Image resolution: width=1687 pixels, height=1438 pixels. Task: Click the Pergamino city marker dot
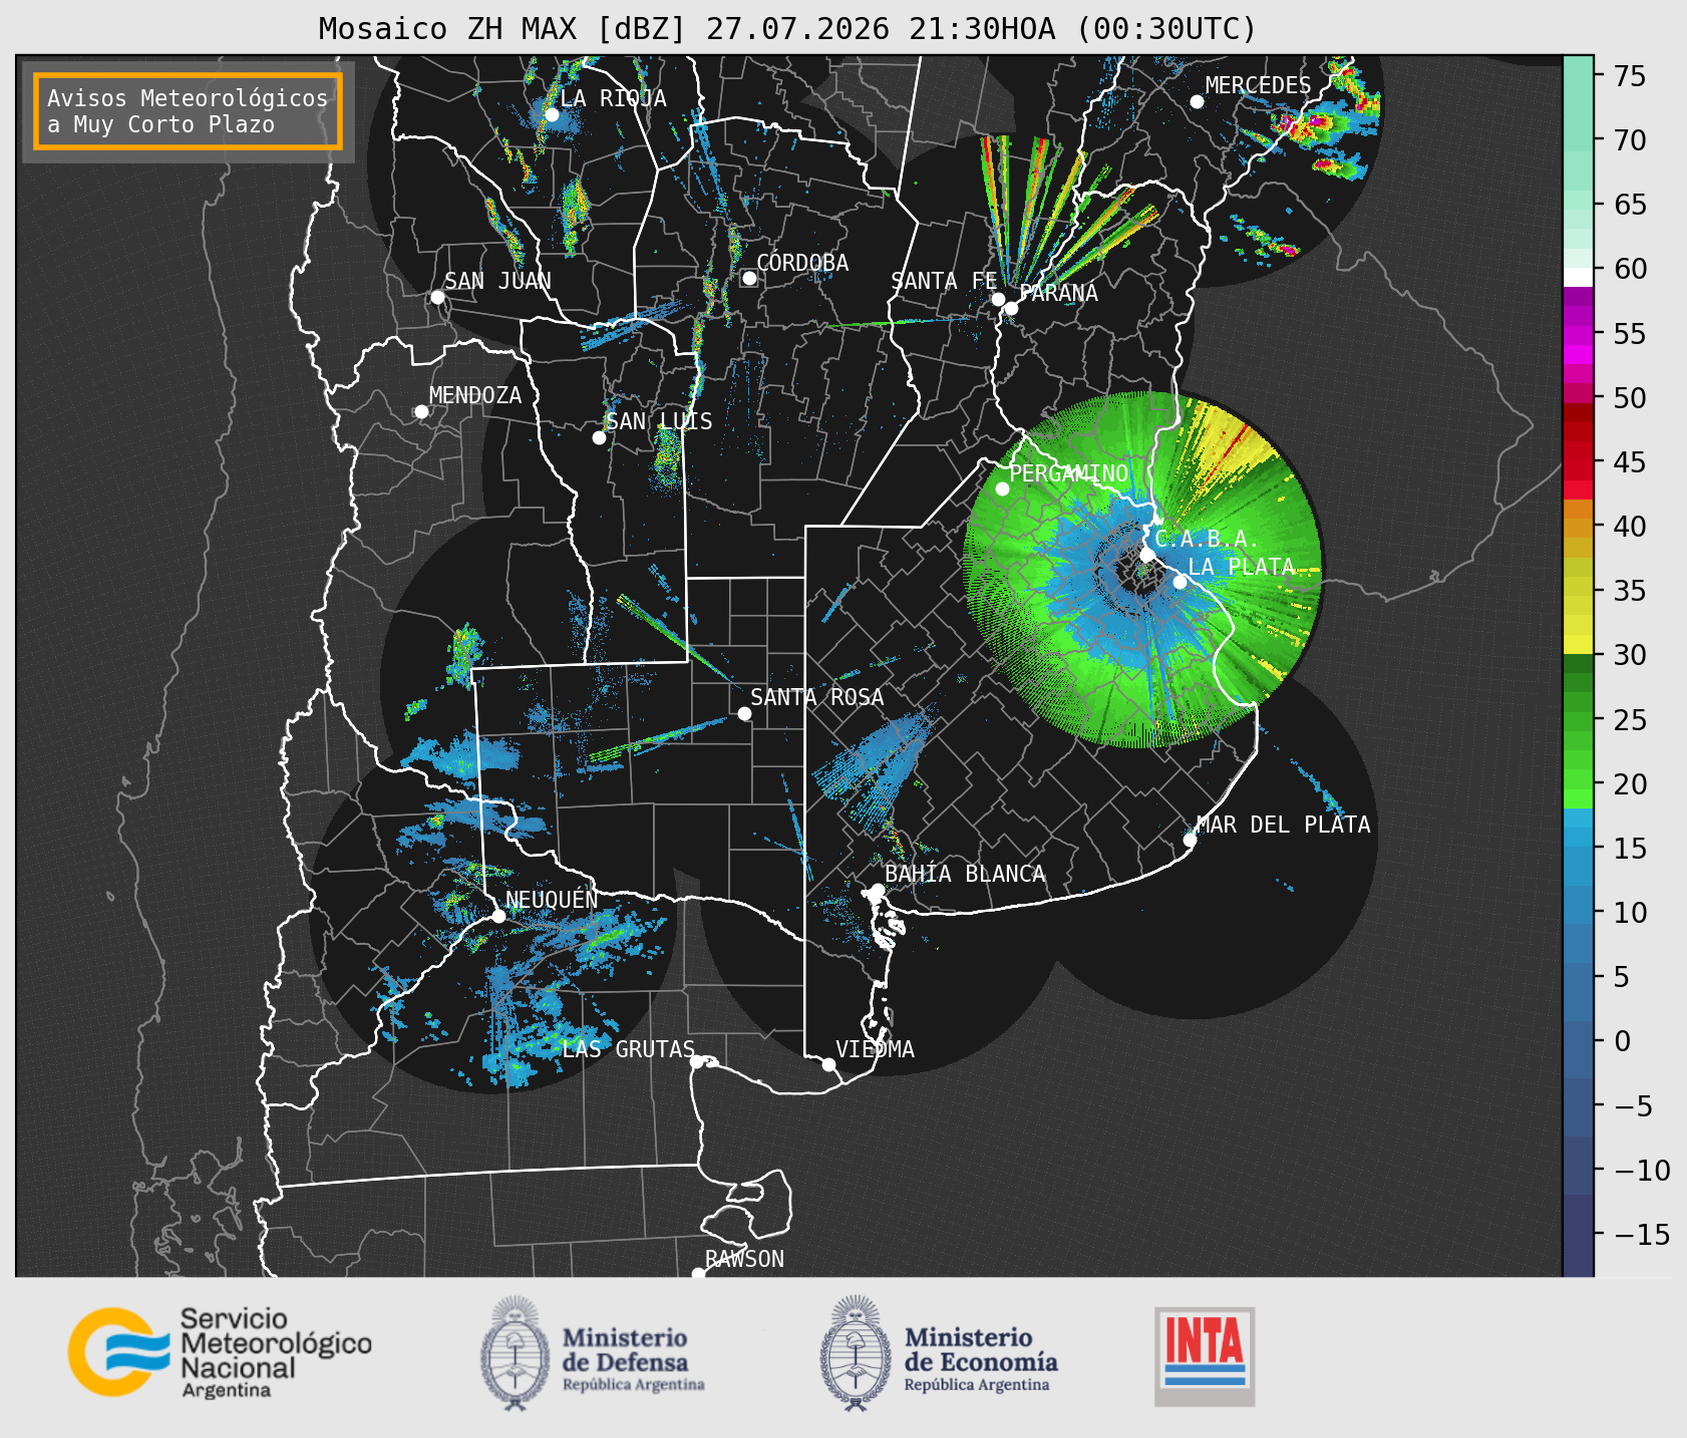[1002, 489]
